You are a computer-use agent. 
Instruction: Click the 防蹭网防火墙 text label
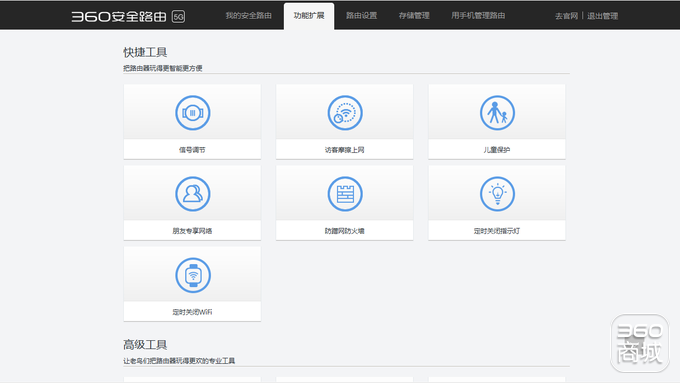pyautogui.click(x=344, y=231)
